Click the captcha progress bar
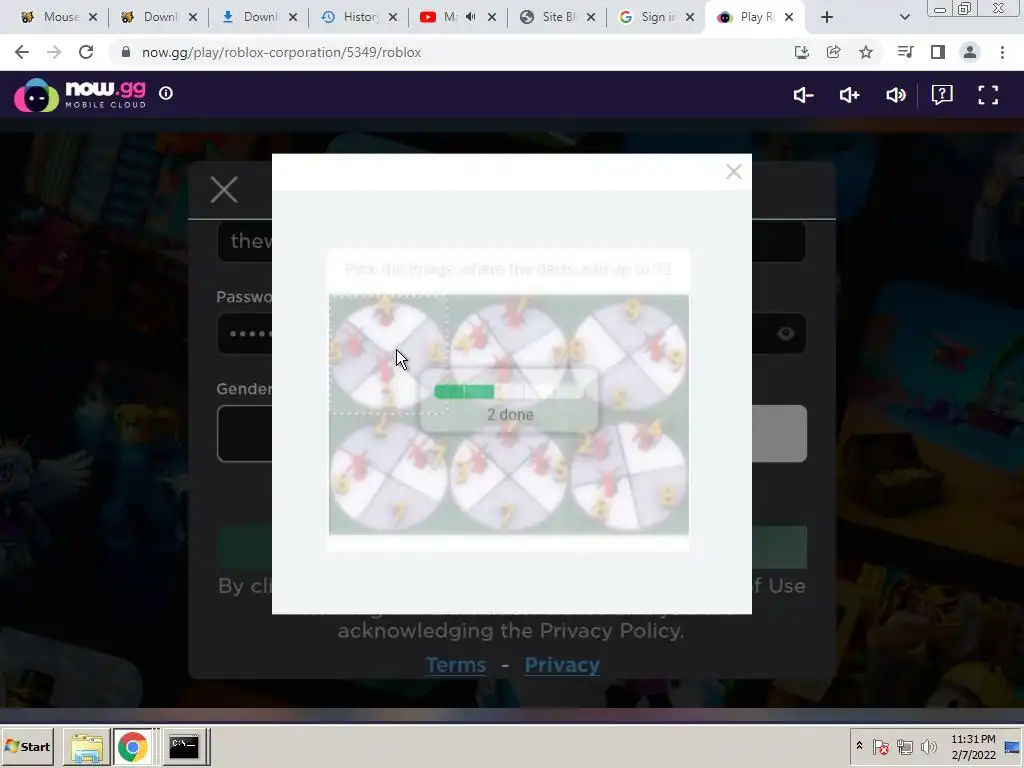The width and height of the screenshot is (1024, 768). tap(509, 391)
